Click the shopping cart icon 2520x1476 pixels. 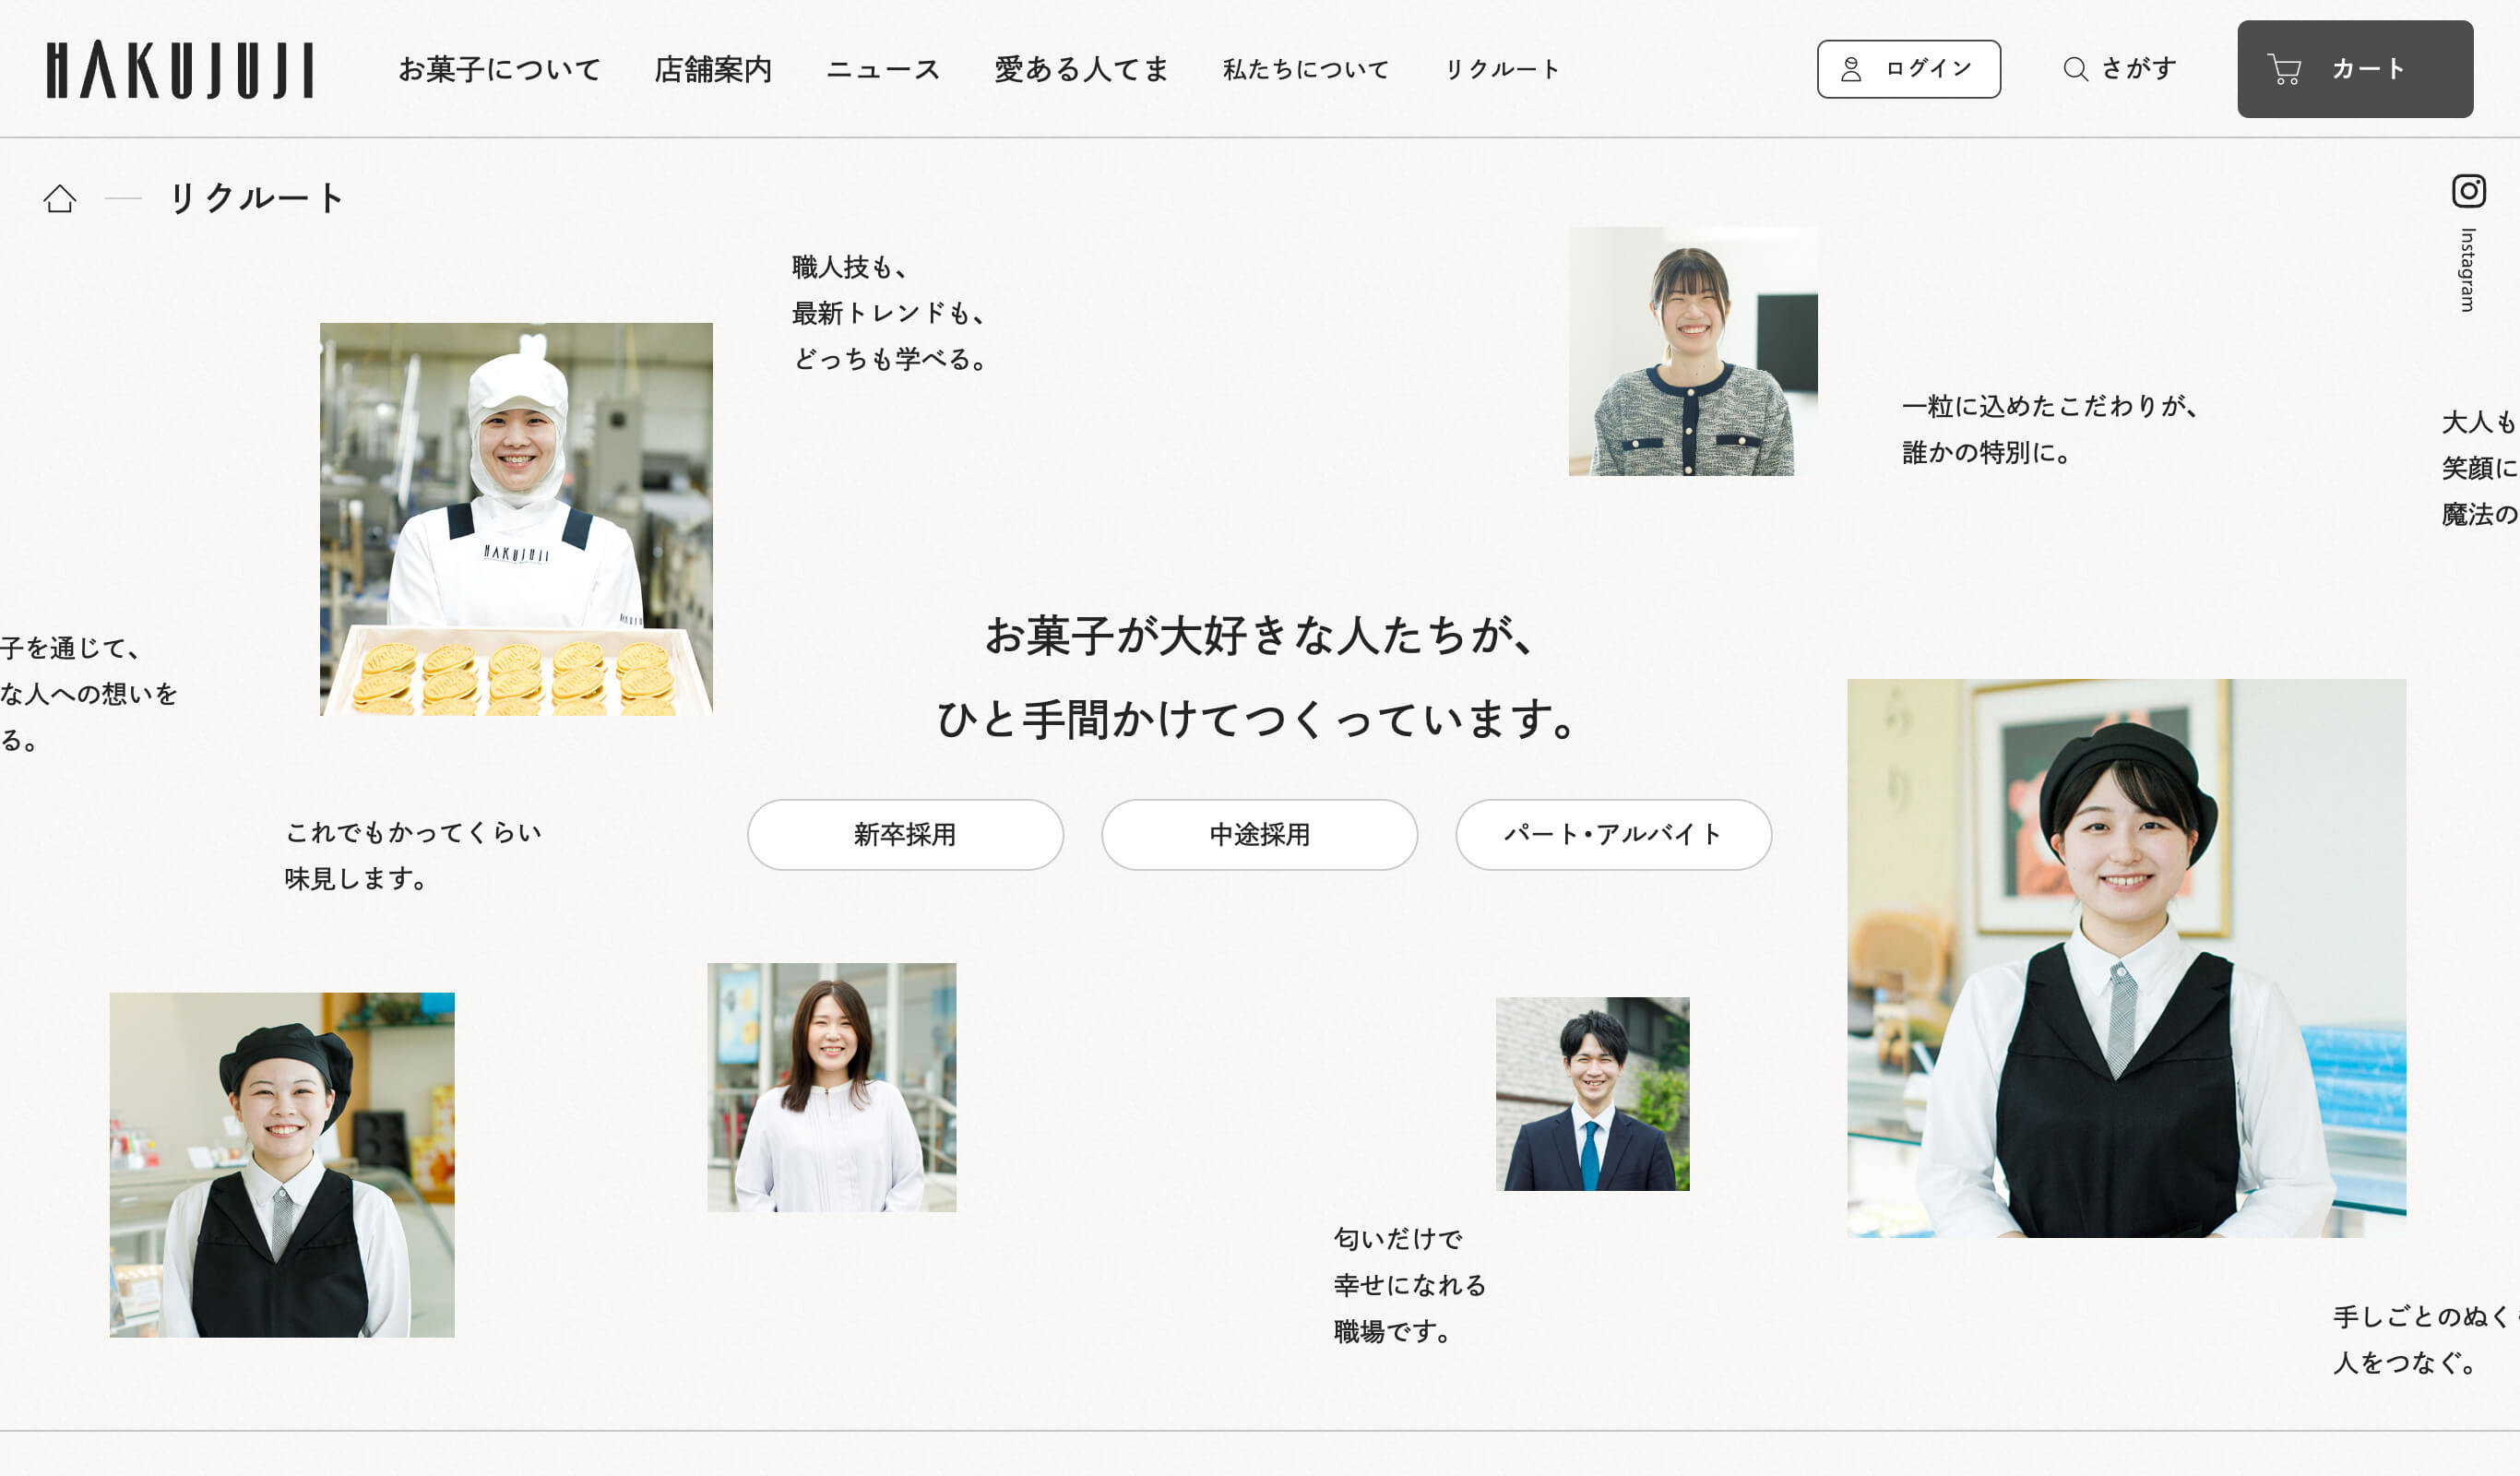(x=2284, y=69)
